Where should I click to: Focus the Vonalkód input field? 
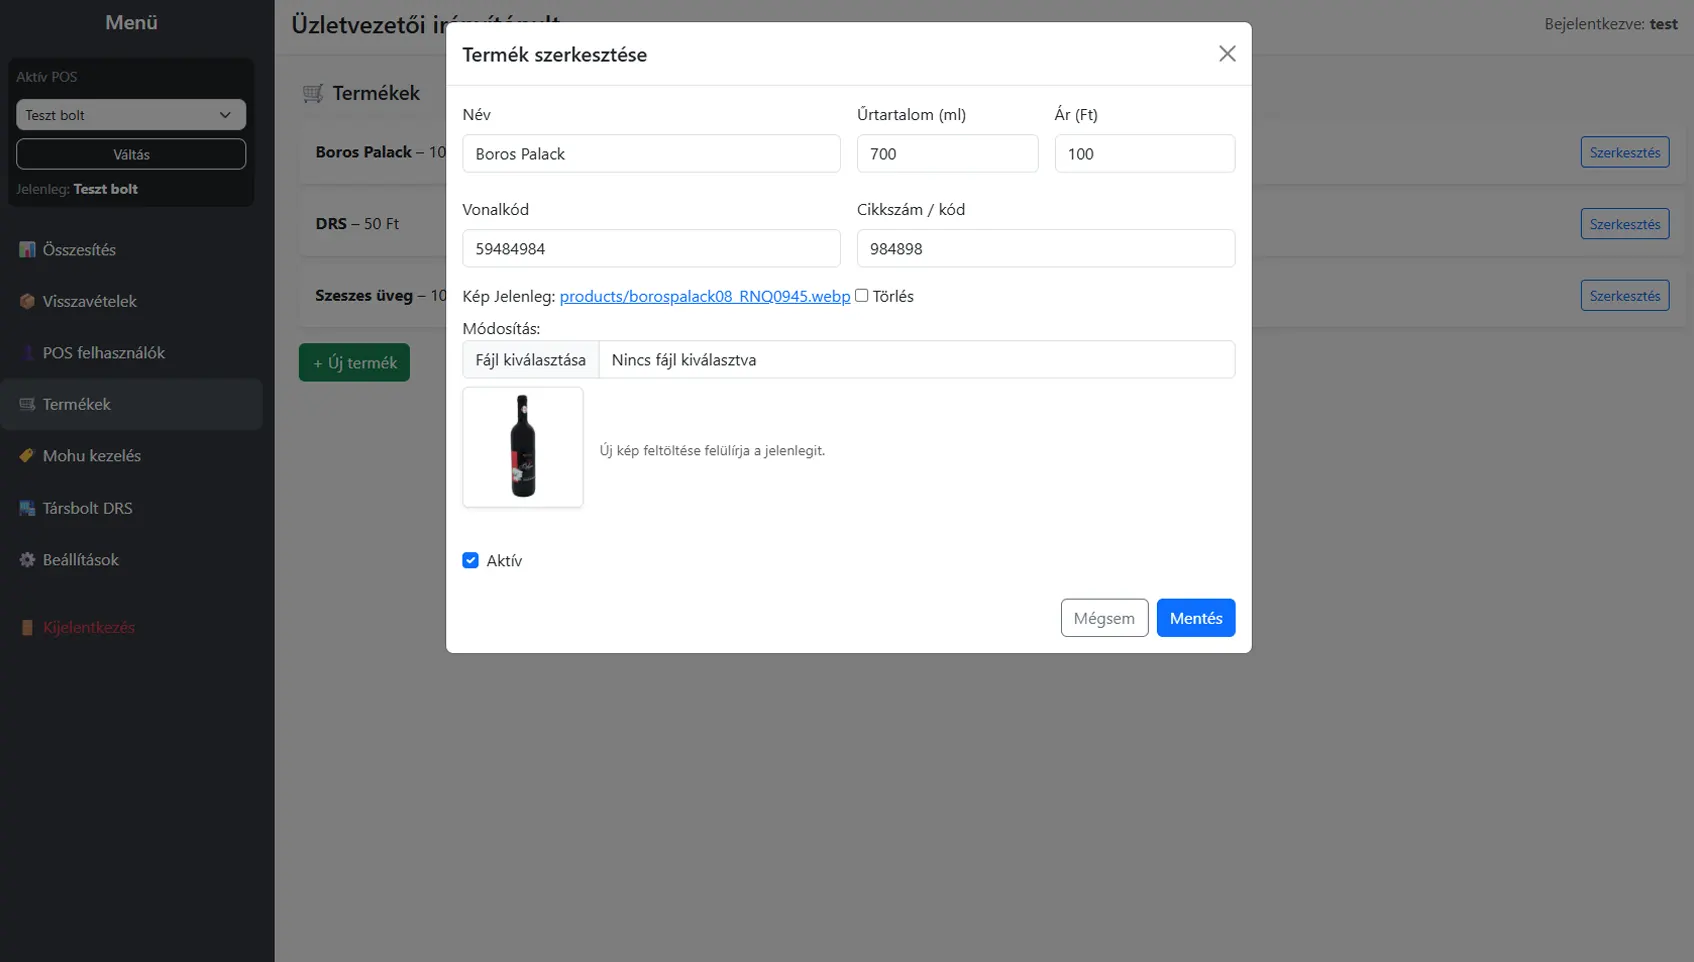coord(651,249)
